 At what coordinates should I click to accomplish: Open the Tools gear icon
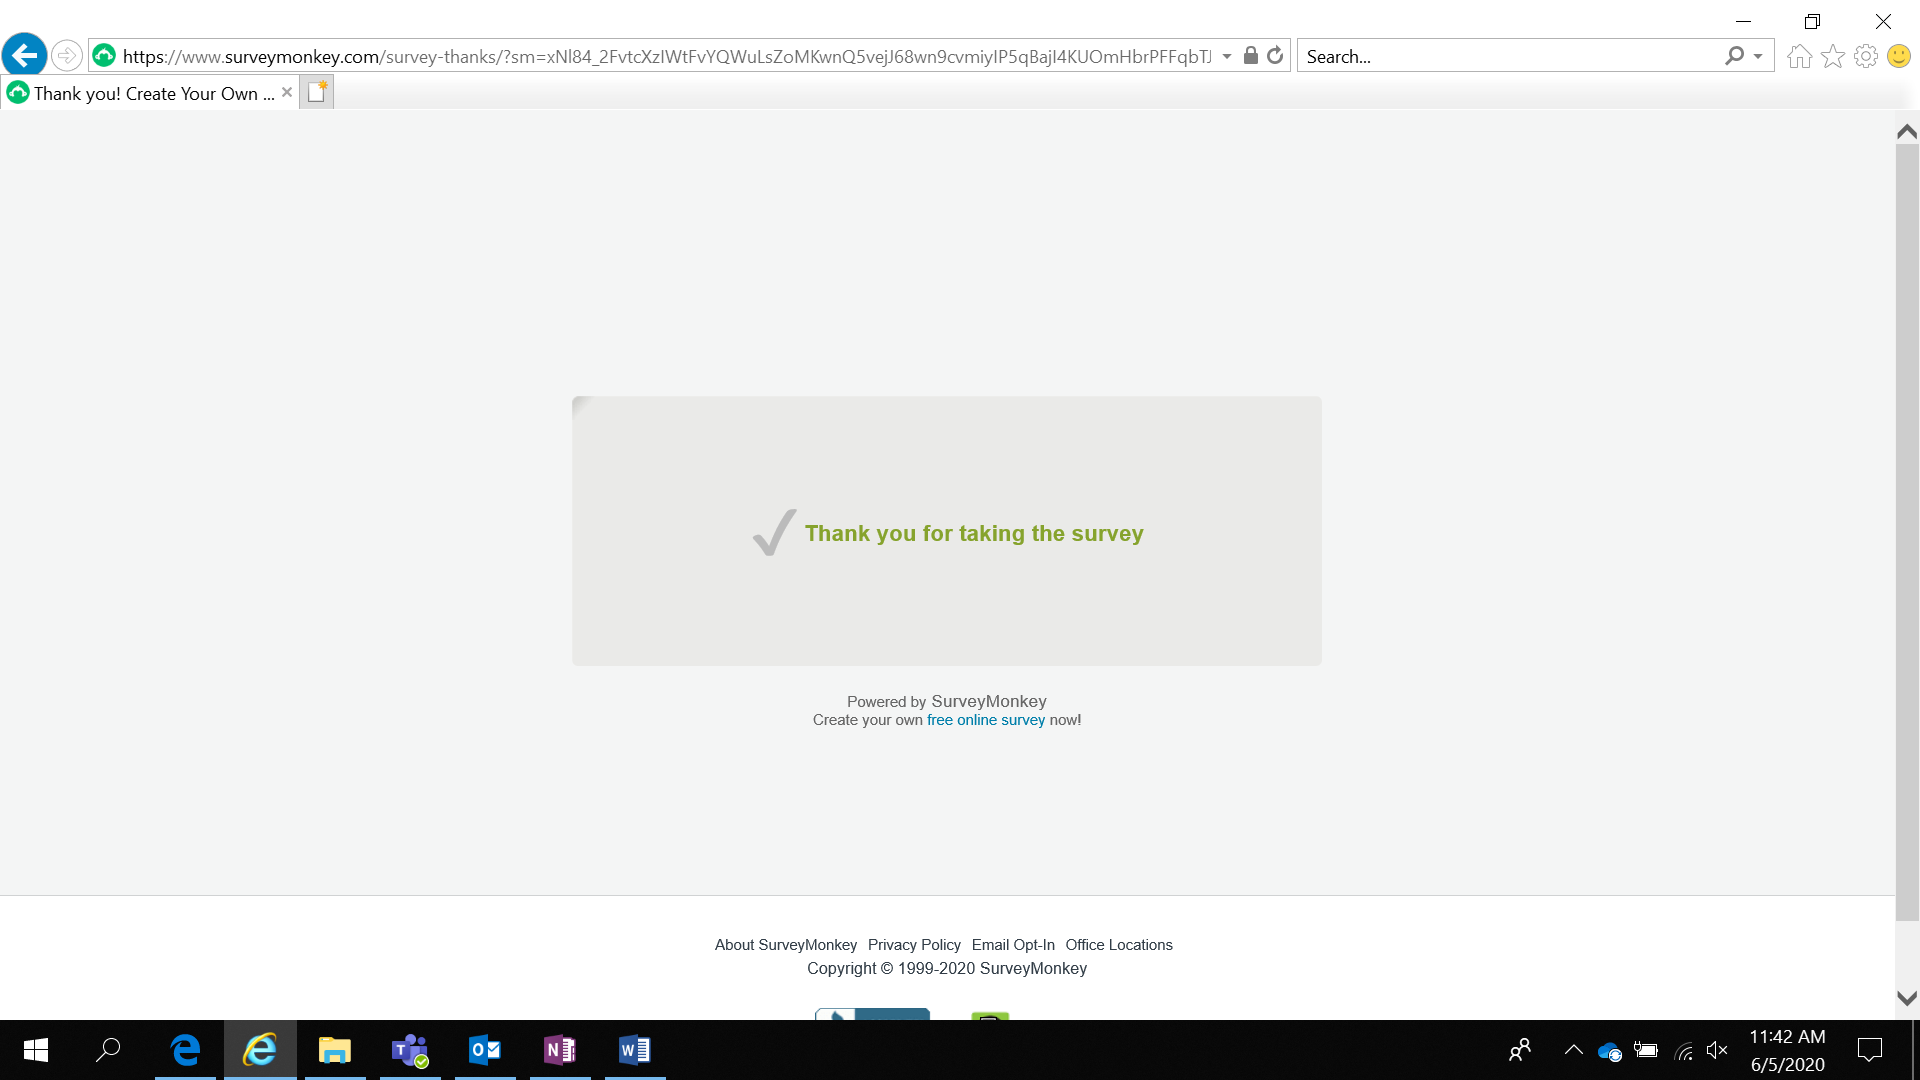pyautogui.click(x=1865, y=56)
